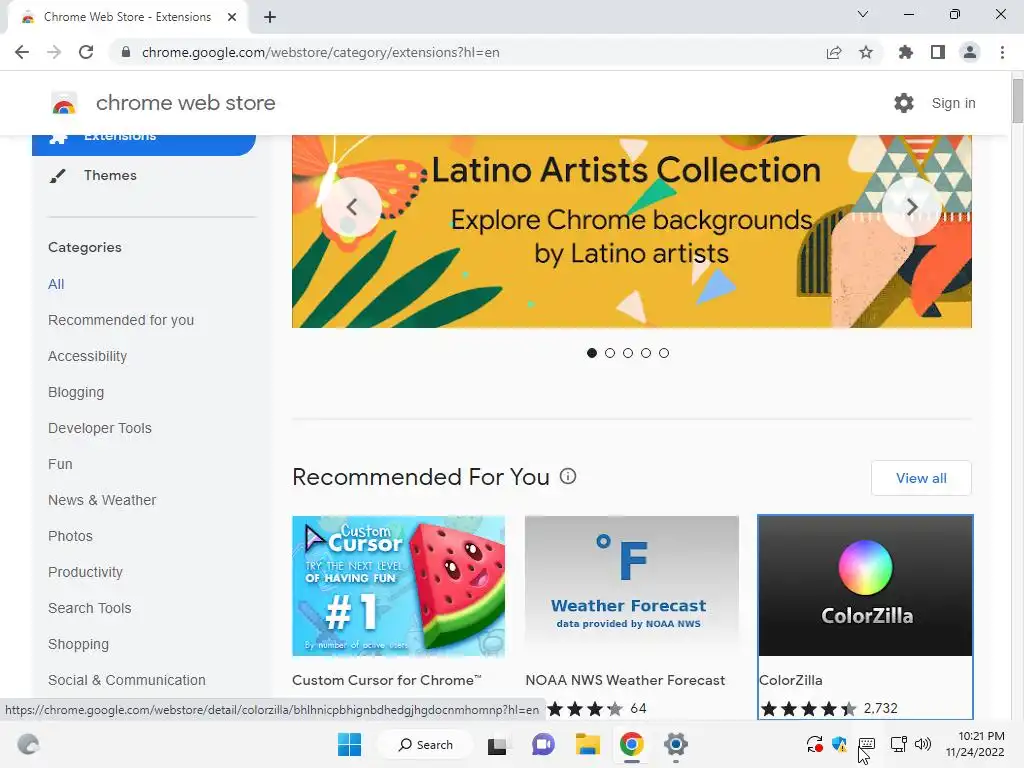Expand the tab search chevron
This screenshot has height=768, width=1024.
coord(863,14)
